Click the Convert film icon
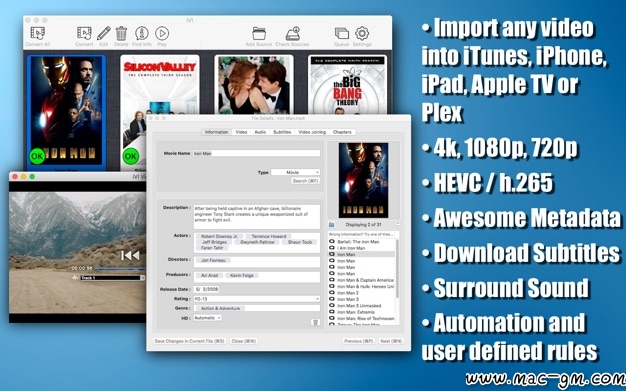This screenshot has width=626, height=391. [x=84, y=33]
